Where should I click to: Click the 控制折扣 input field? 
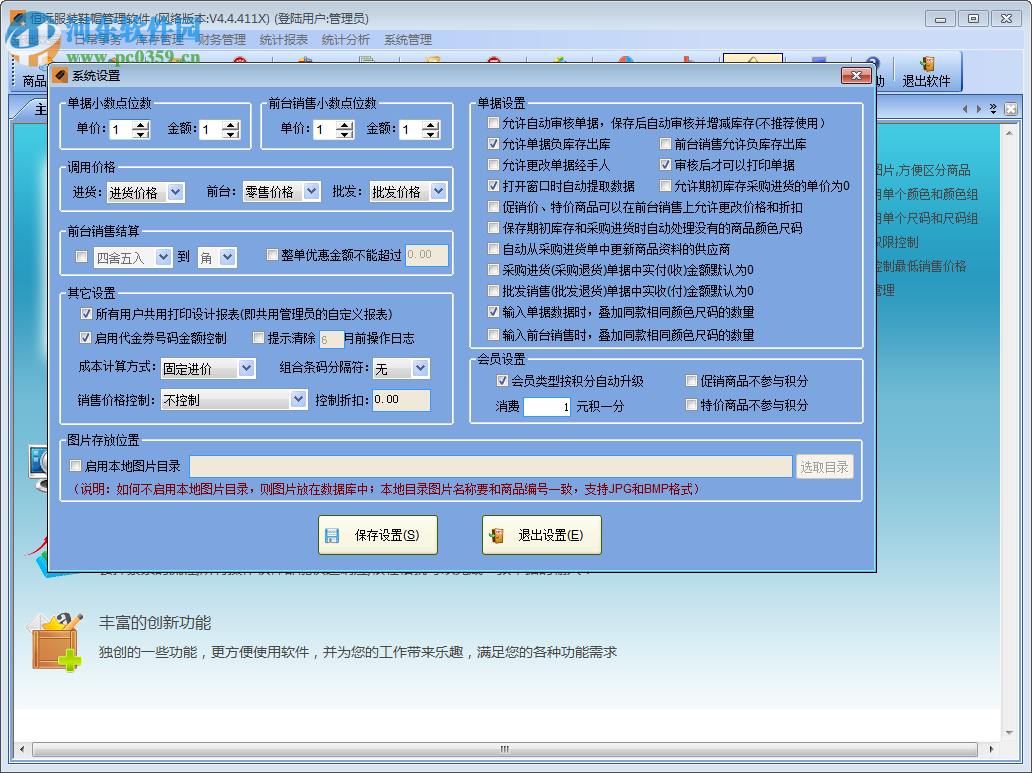[401, 400]
